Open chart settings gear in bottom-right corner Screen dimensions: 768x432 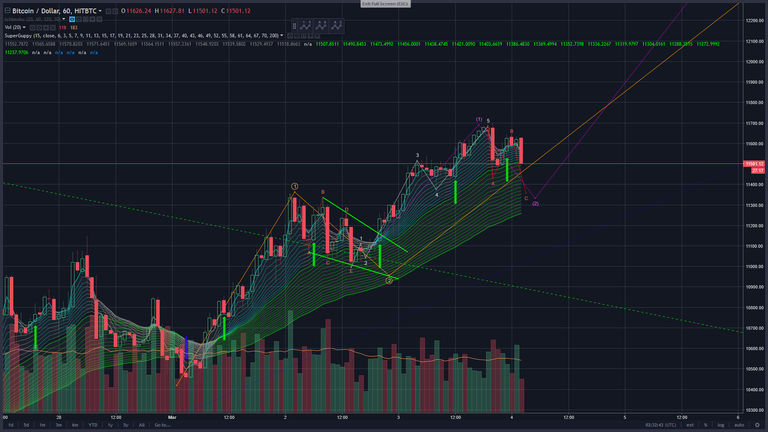(757, 425)
